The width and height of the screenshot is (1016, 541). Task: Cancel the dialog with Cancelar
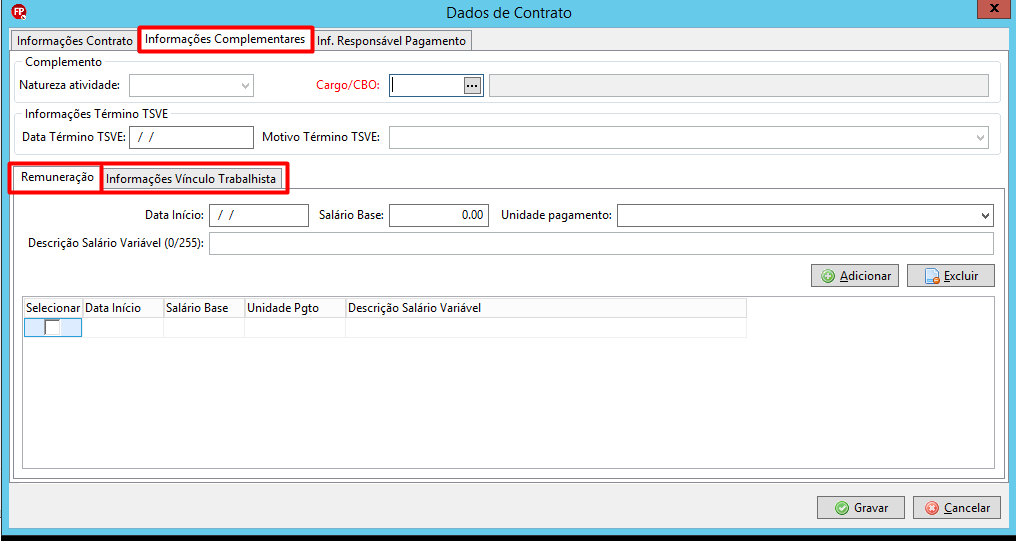coord(956,507)
